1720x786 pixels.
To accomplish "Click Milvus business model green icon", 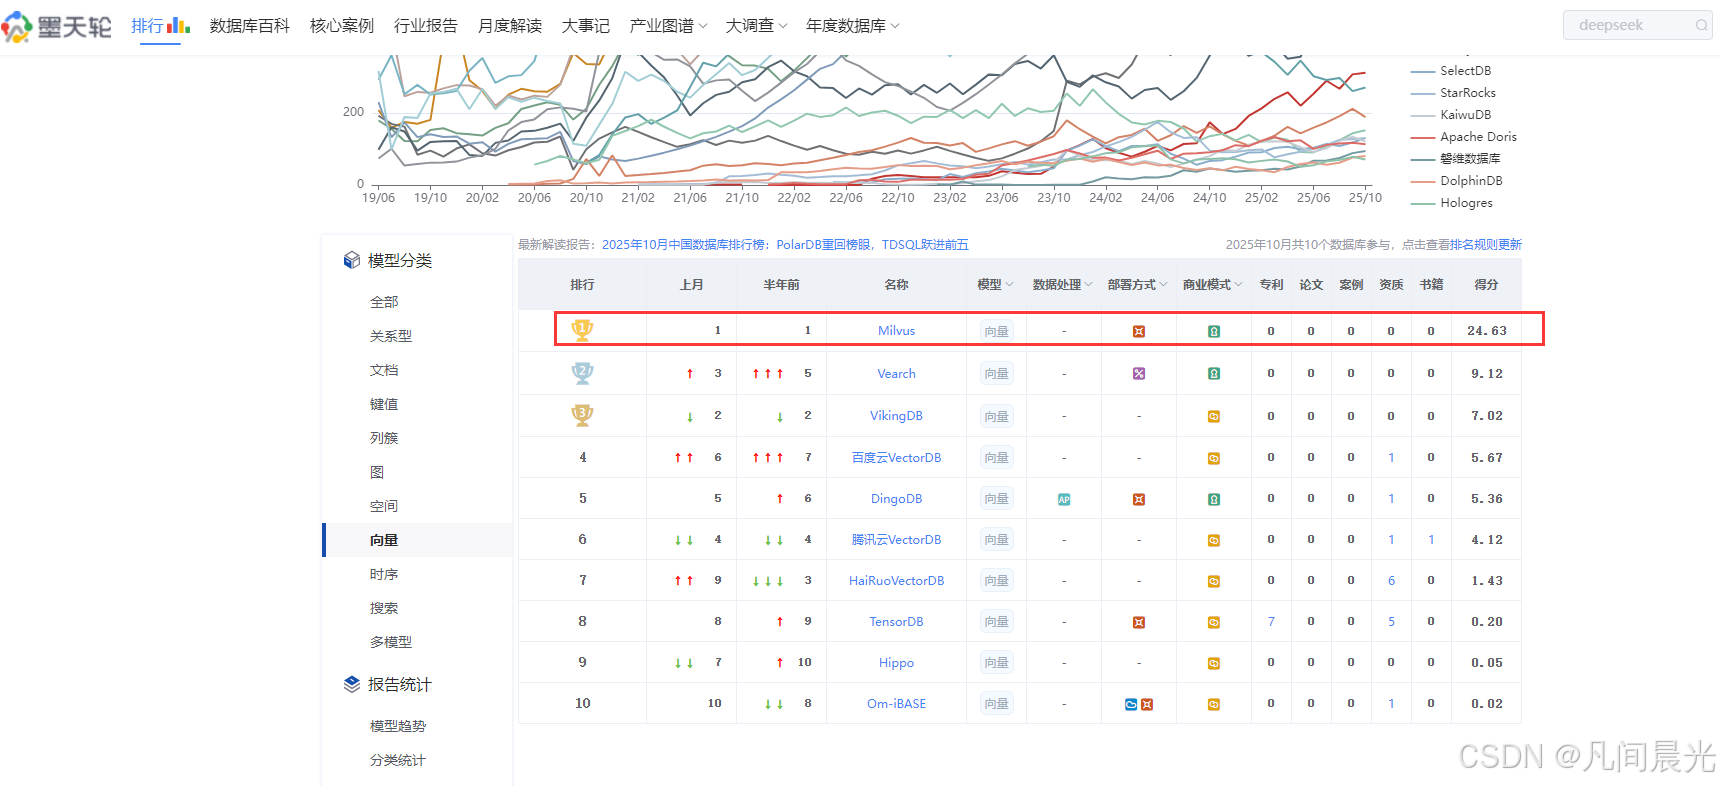I will 1214,331.
